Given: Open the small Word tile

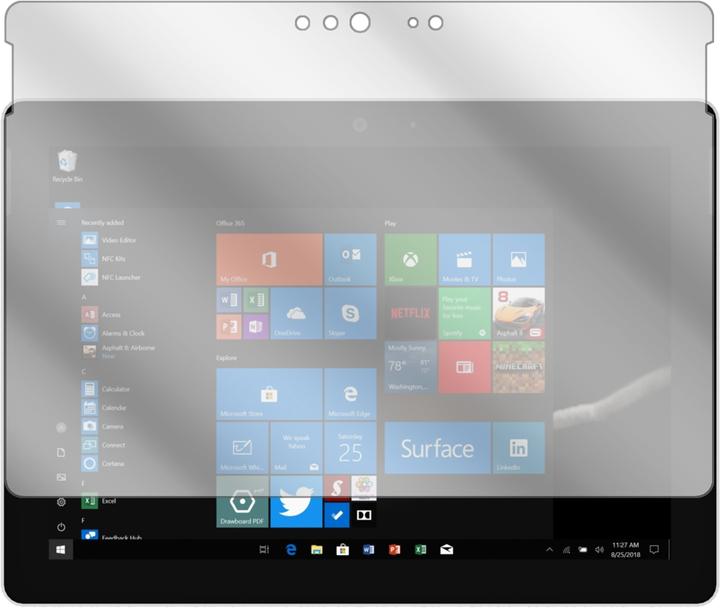Looking at the screenshot, I should click(x=229, y=300).
